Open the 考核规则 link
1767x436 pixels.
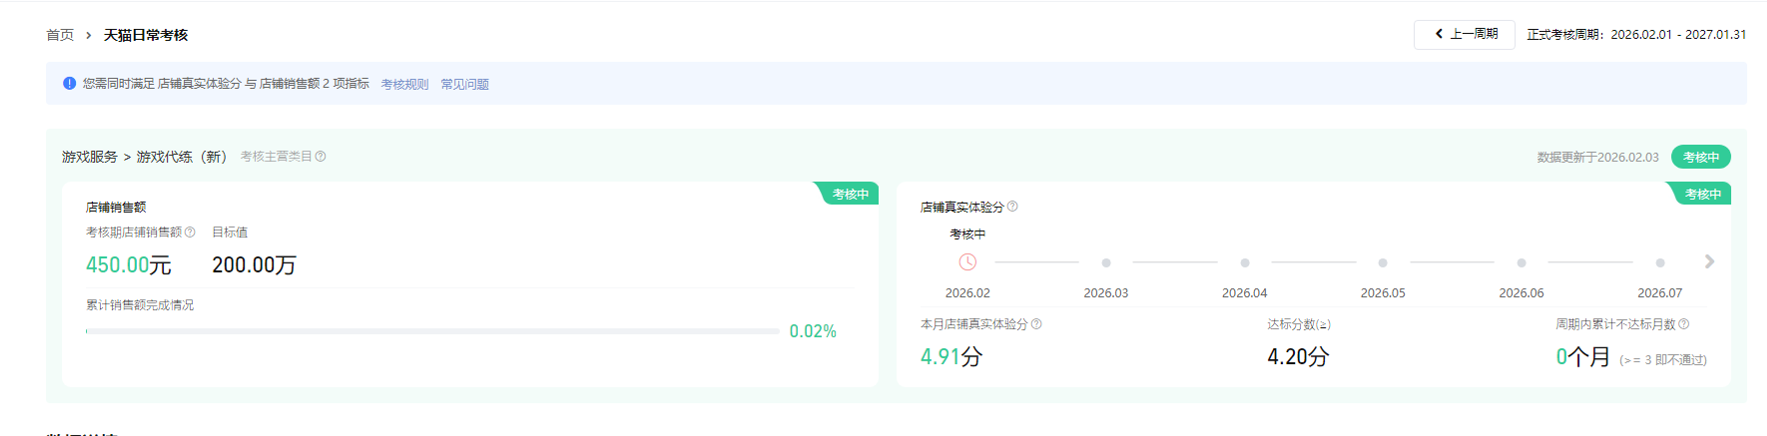[404, 84]
